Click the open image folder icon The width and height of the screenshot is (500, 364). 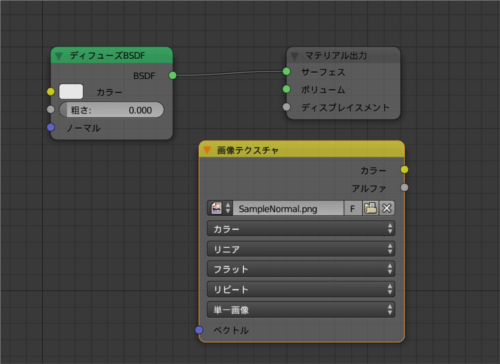[x=370, y=208]
